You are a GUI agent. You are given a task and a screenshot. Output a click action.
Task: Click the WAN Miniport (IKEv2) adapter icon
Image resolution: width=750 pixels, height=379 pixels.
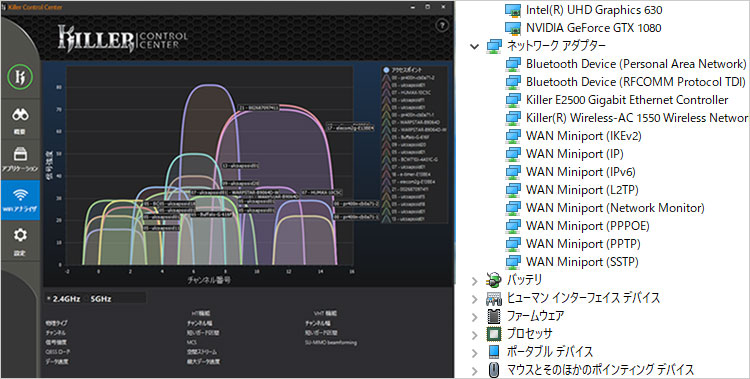513,136
